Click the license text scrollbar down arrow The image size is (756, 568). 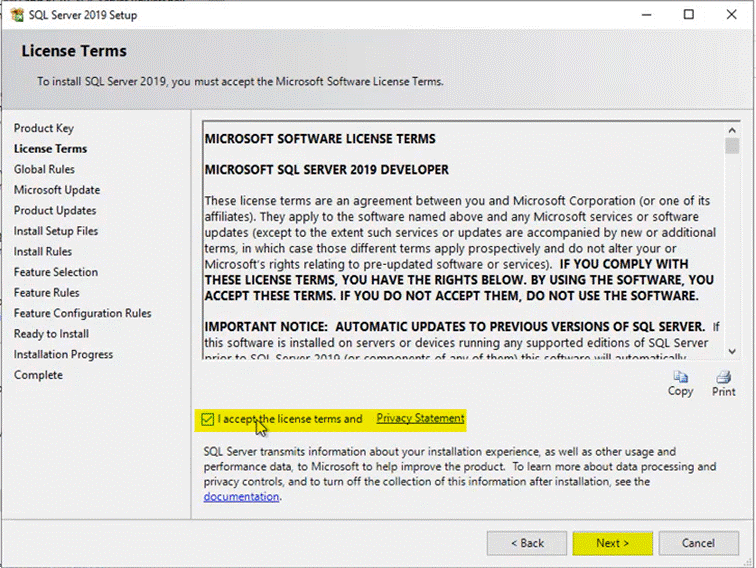point(732,351)
